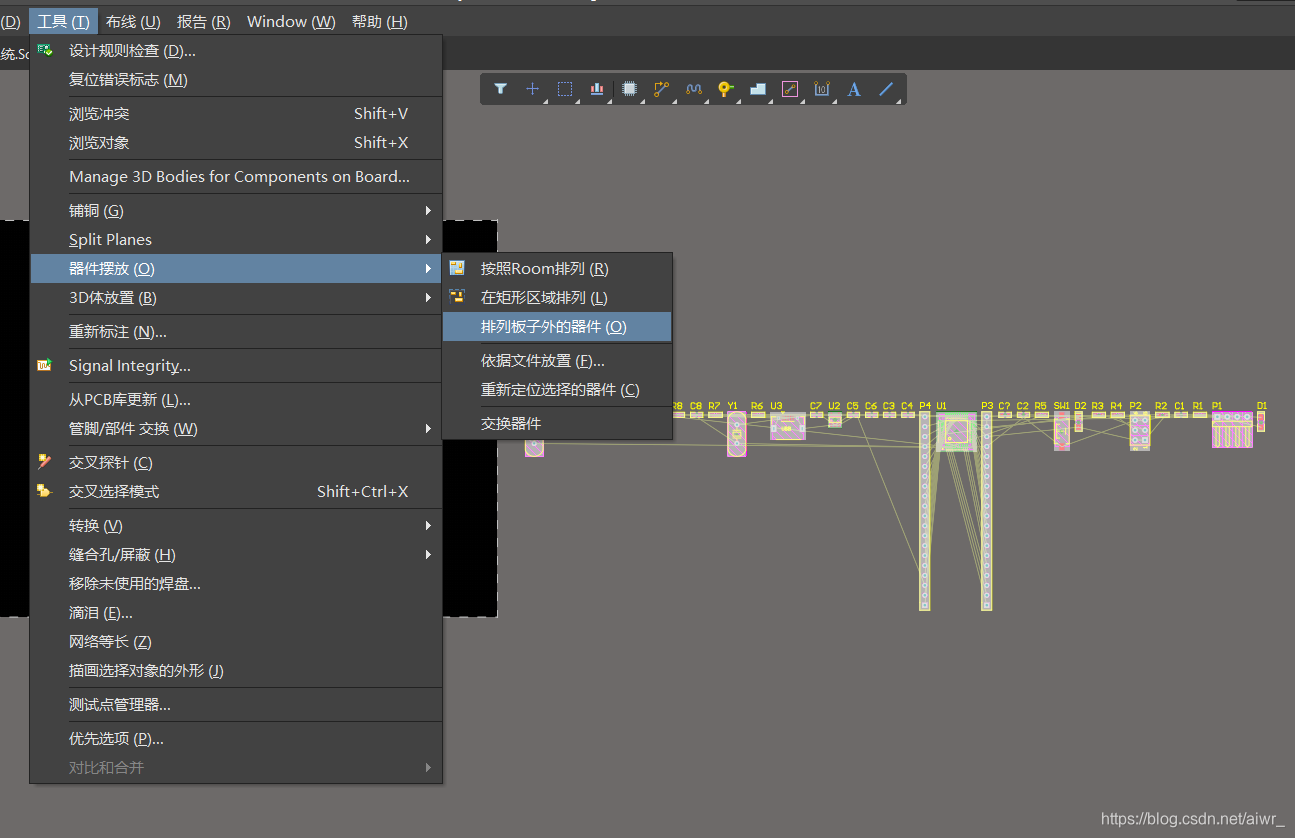
Task: Open the 帮助 (H) menu
Action: [380, 21]
